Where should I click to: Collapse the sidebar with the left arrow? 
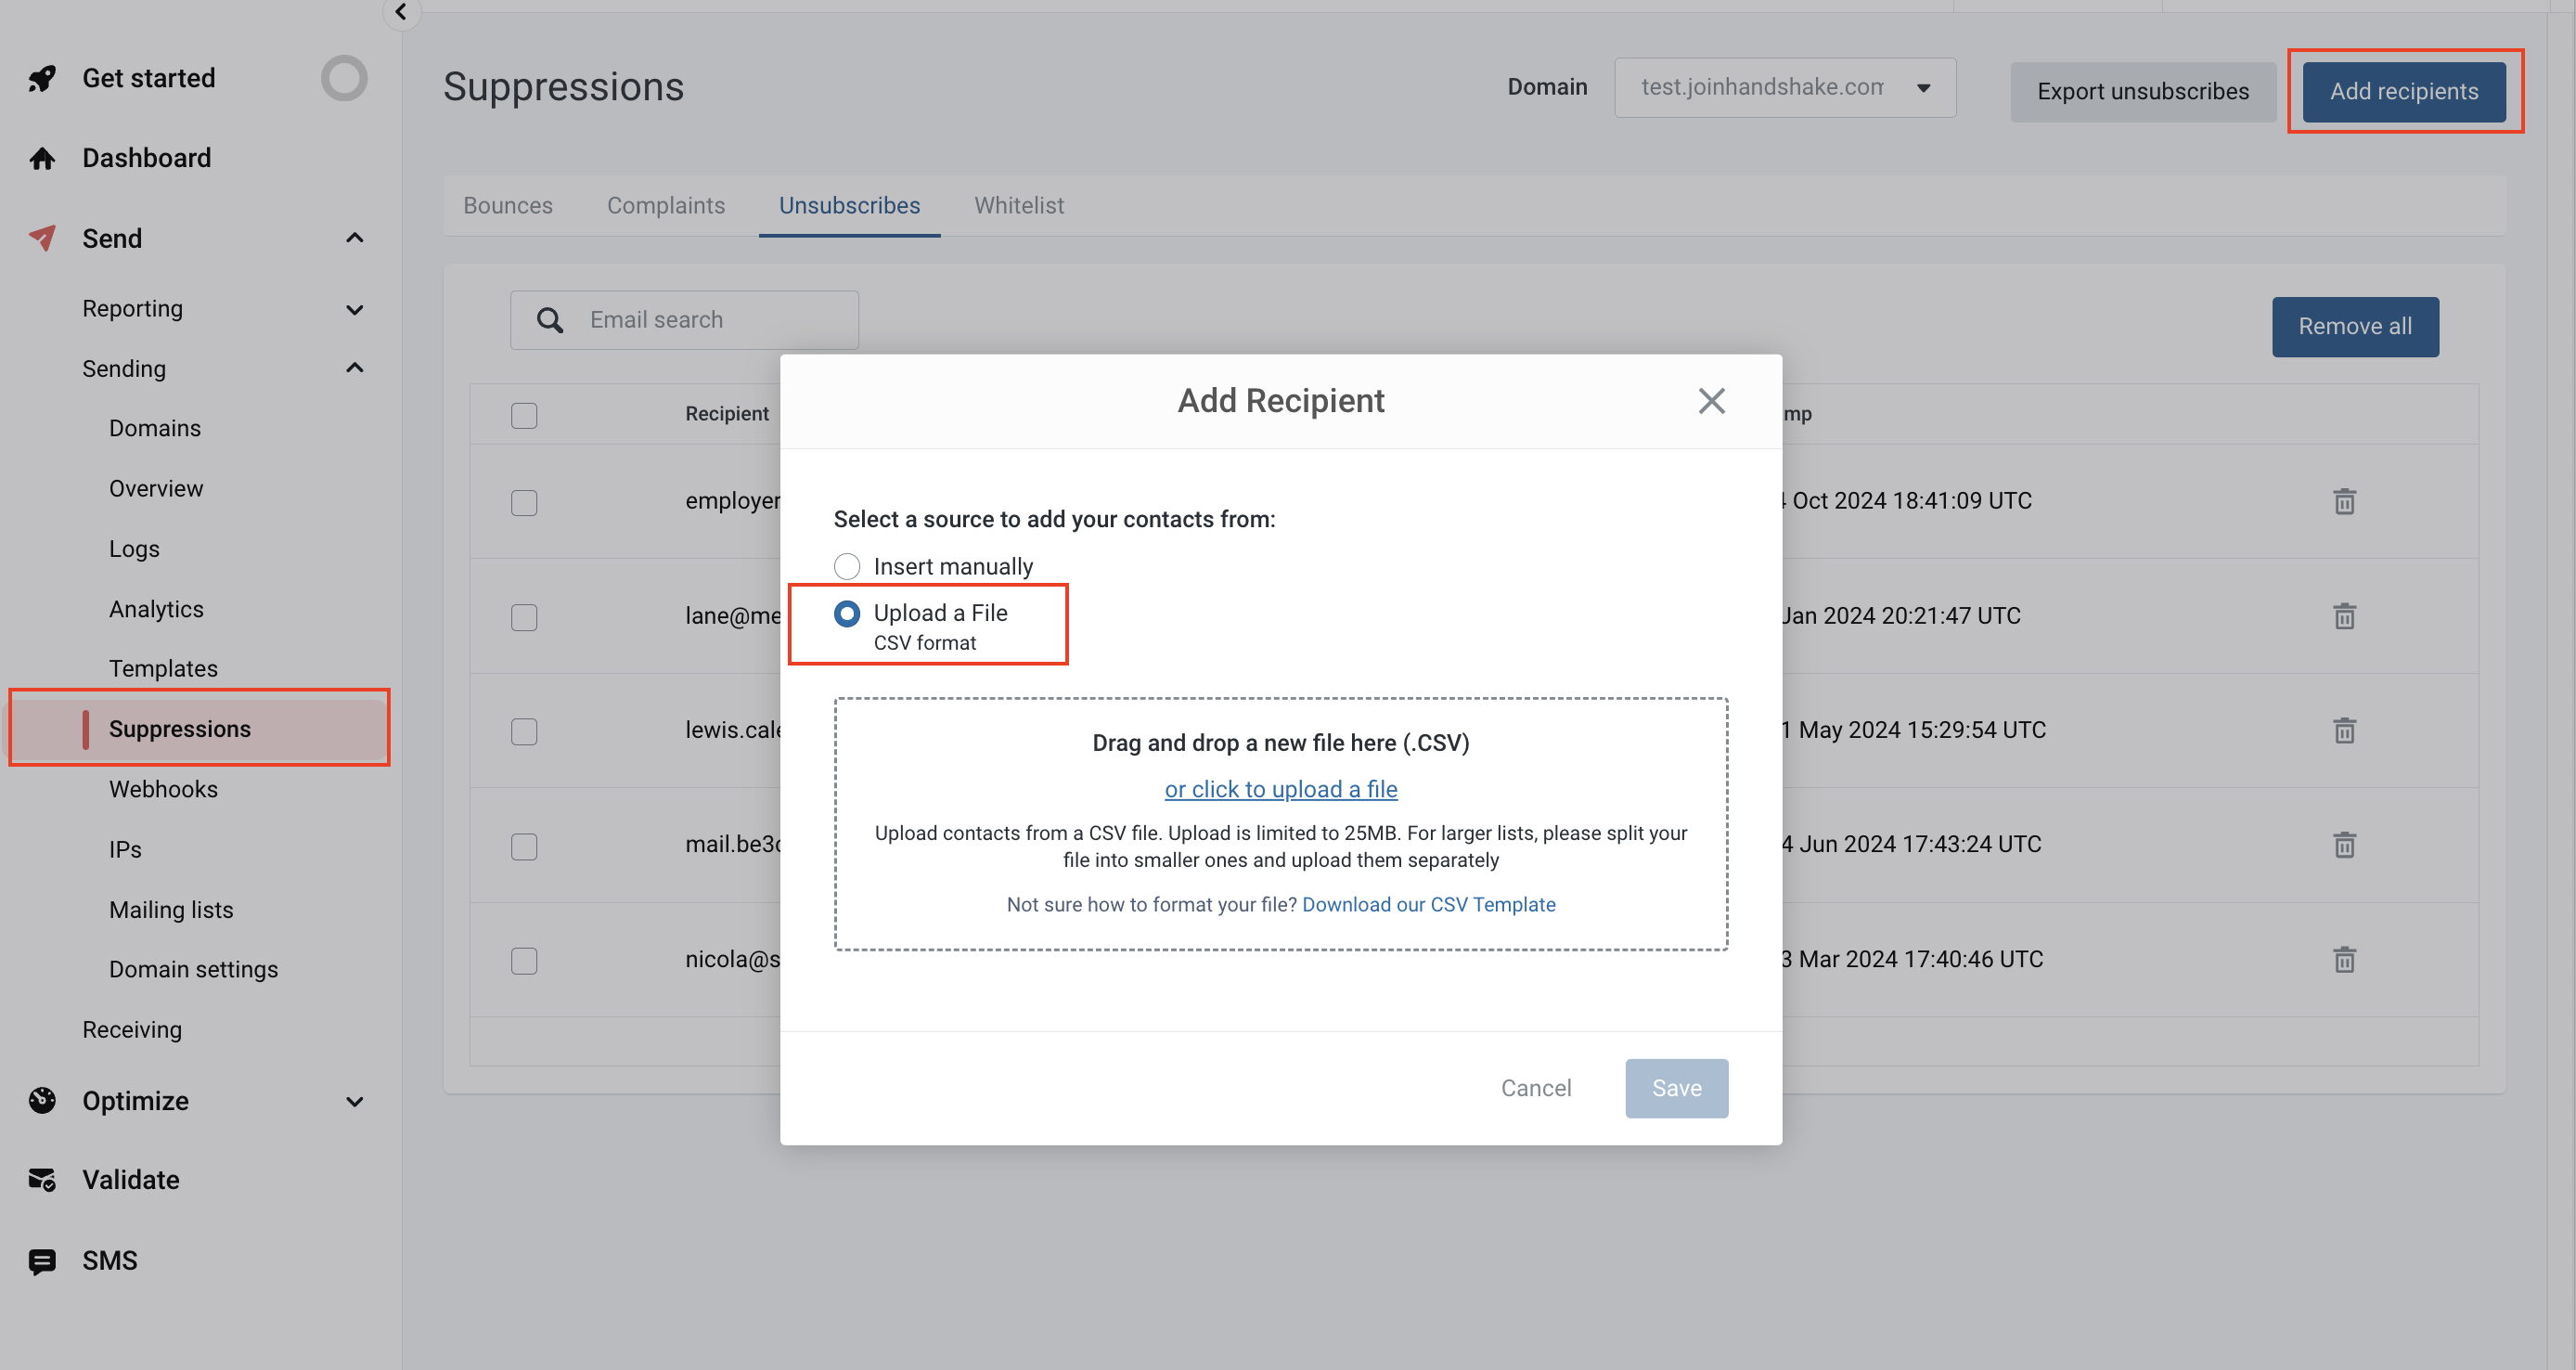[401, 12]
